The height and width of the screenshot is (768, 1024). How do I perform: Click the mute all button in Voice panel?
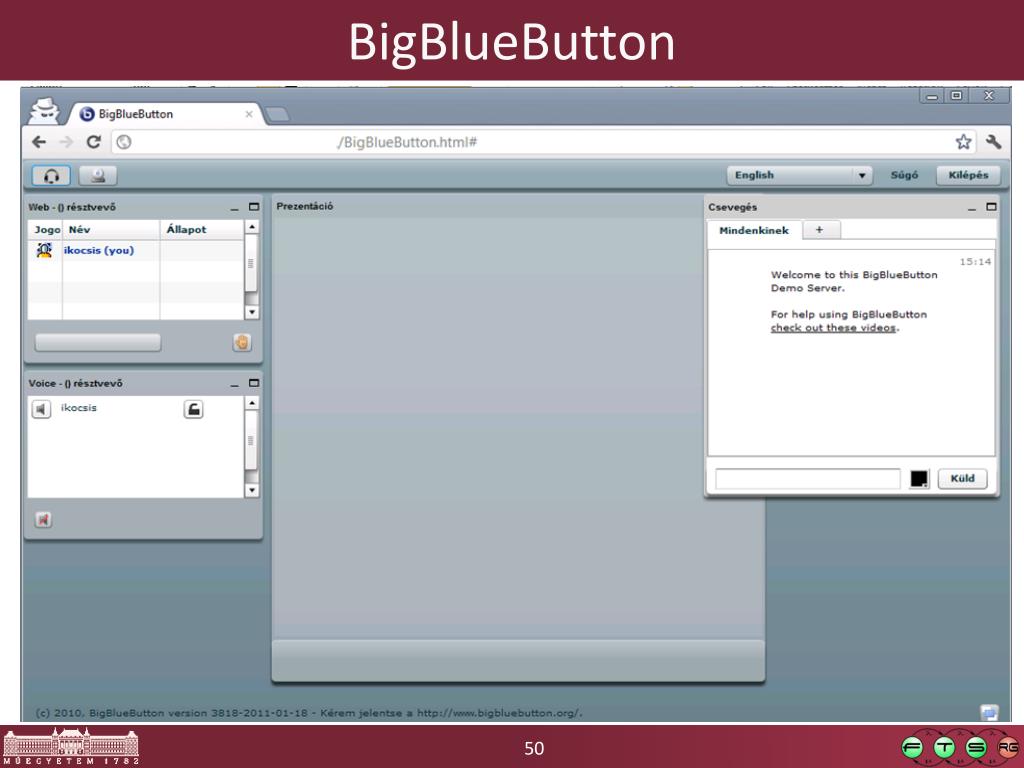tap(43, 520)
